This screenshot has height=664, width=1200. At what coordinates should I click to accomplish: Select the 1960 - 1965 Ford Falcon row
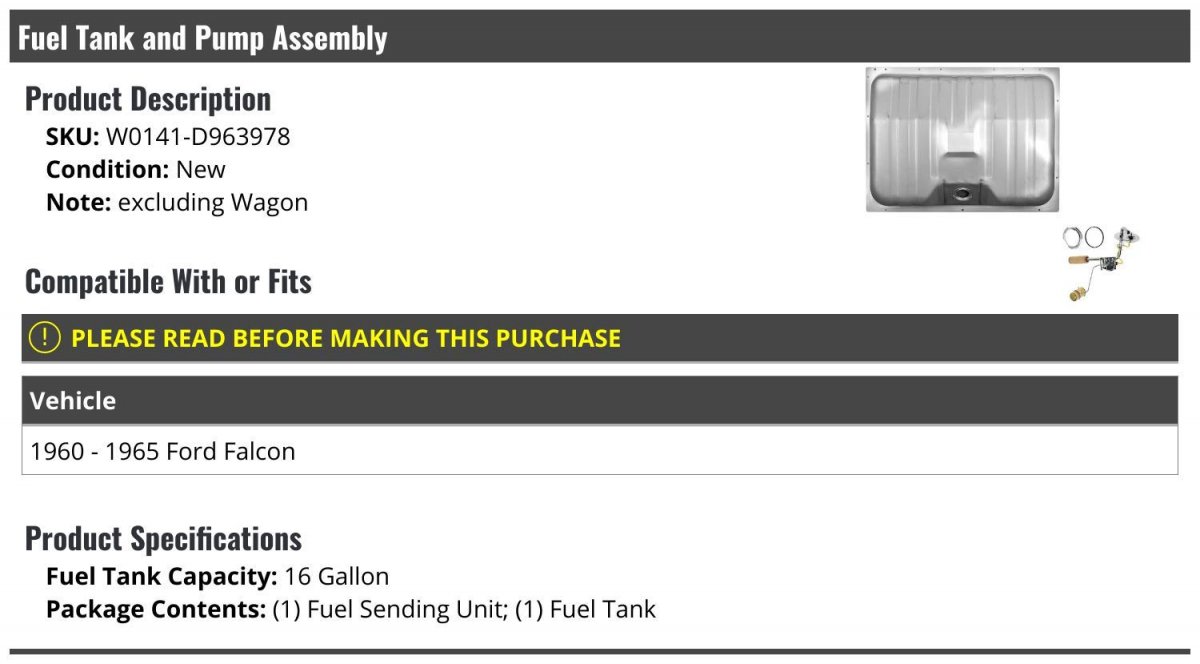tap(600, 451)
